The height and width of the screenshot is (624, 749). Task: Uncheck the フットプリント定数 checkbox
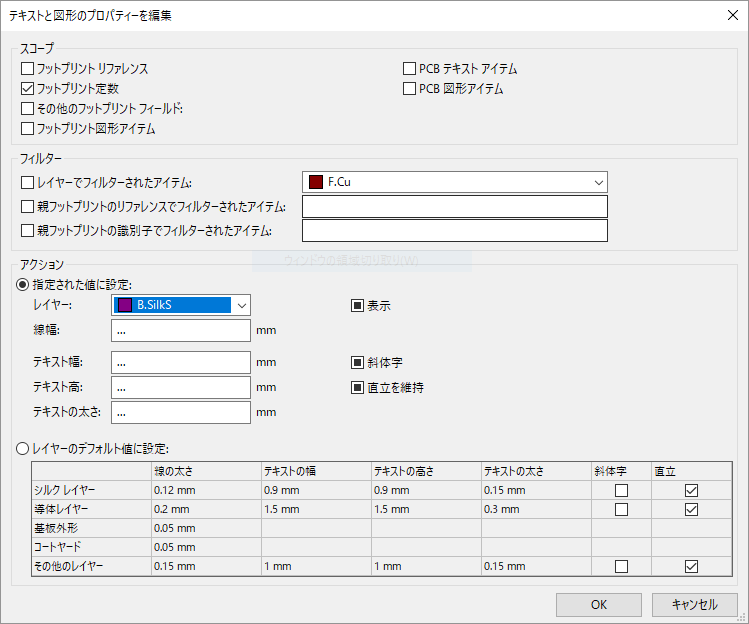[28, 89]
